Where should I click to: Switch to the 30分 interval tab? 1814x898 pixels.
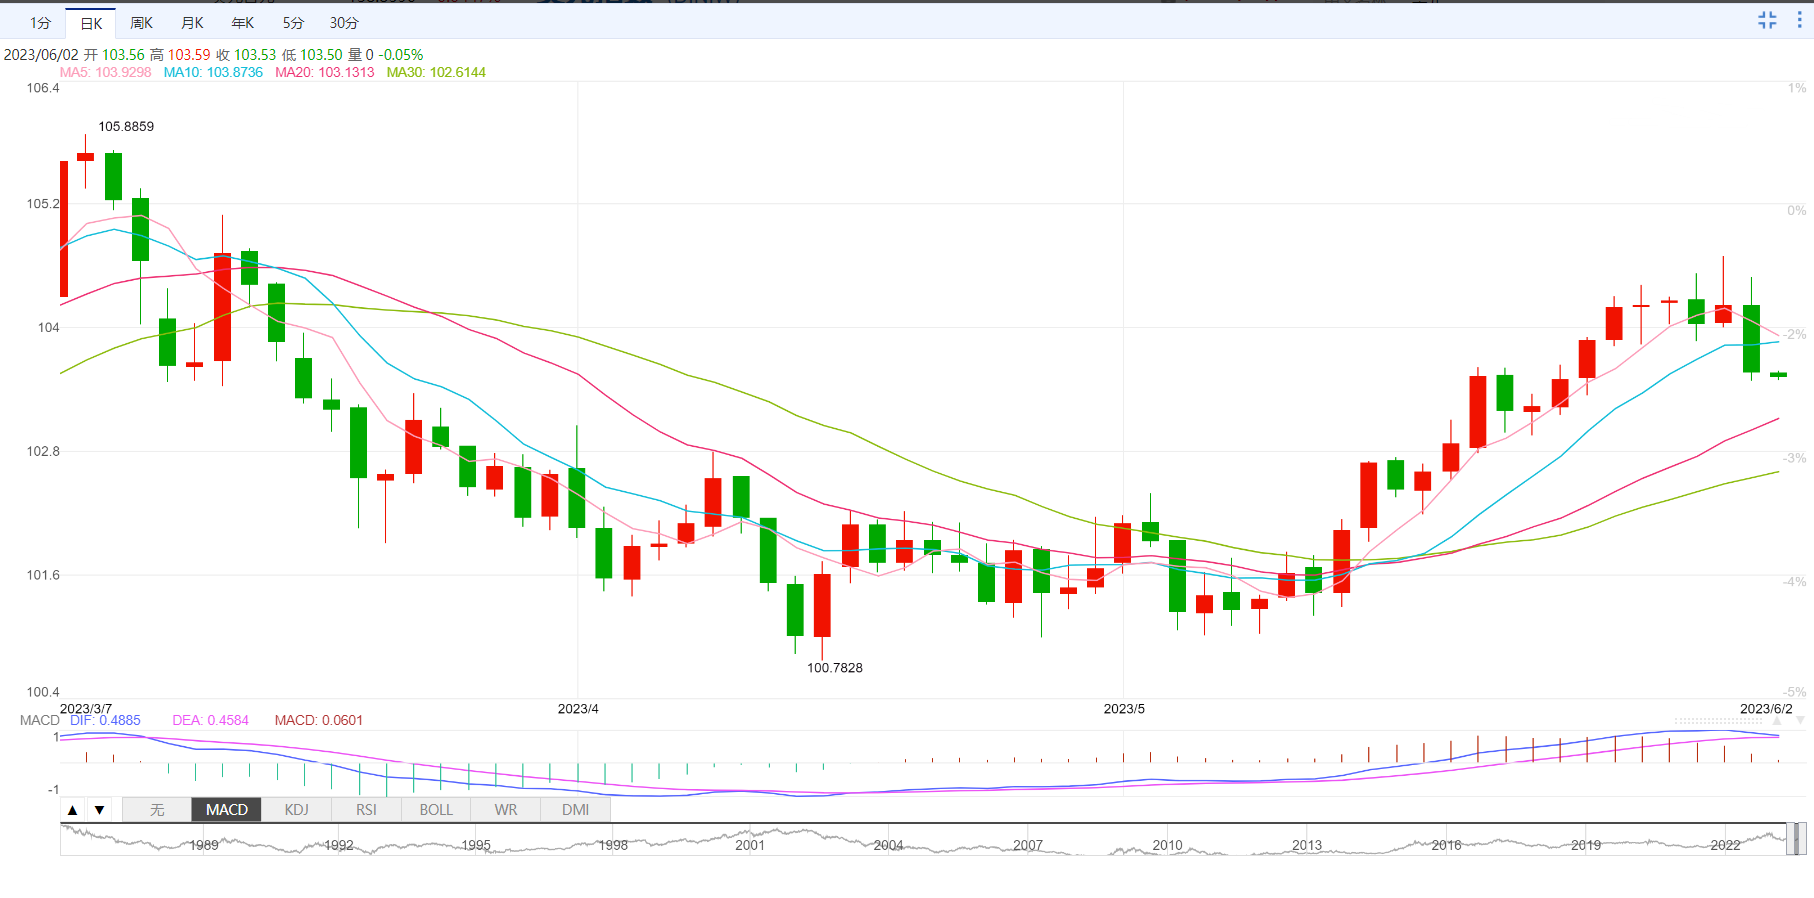pos(344,23)
